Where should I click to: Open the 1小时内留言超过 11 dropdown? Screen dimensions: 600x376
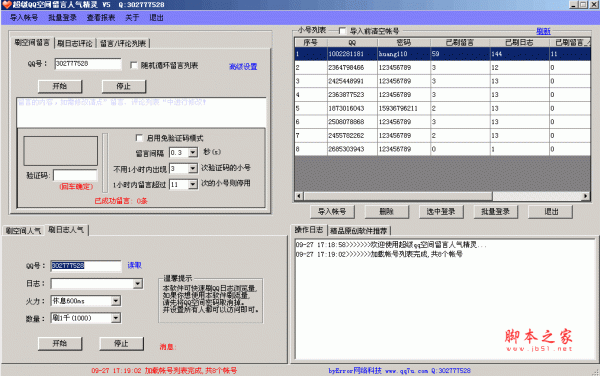193,184
